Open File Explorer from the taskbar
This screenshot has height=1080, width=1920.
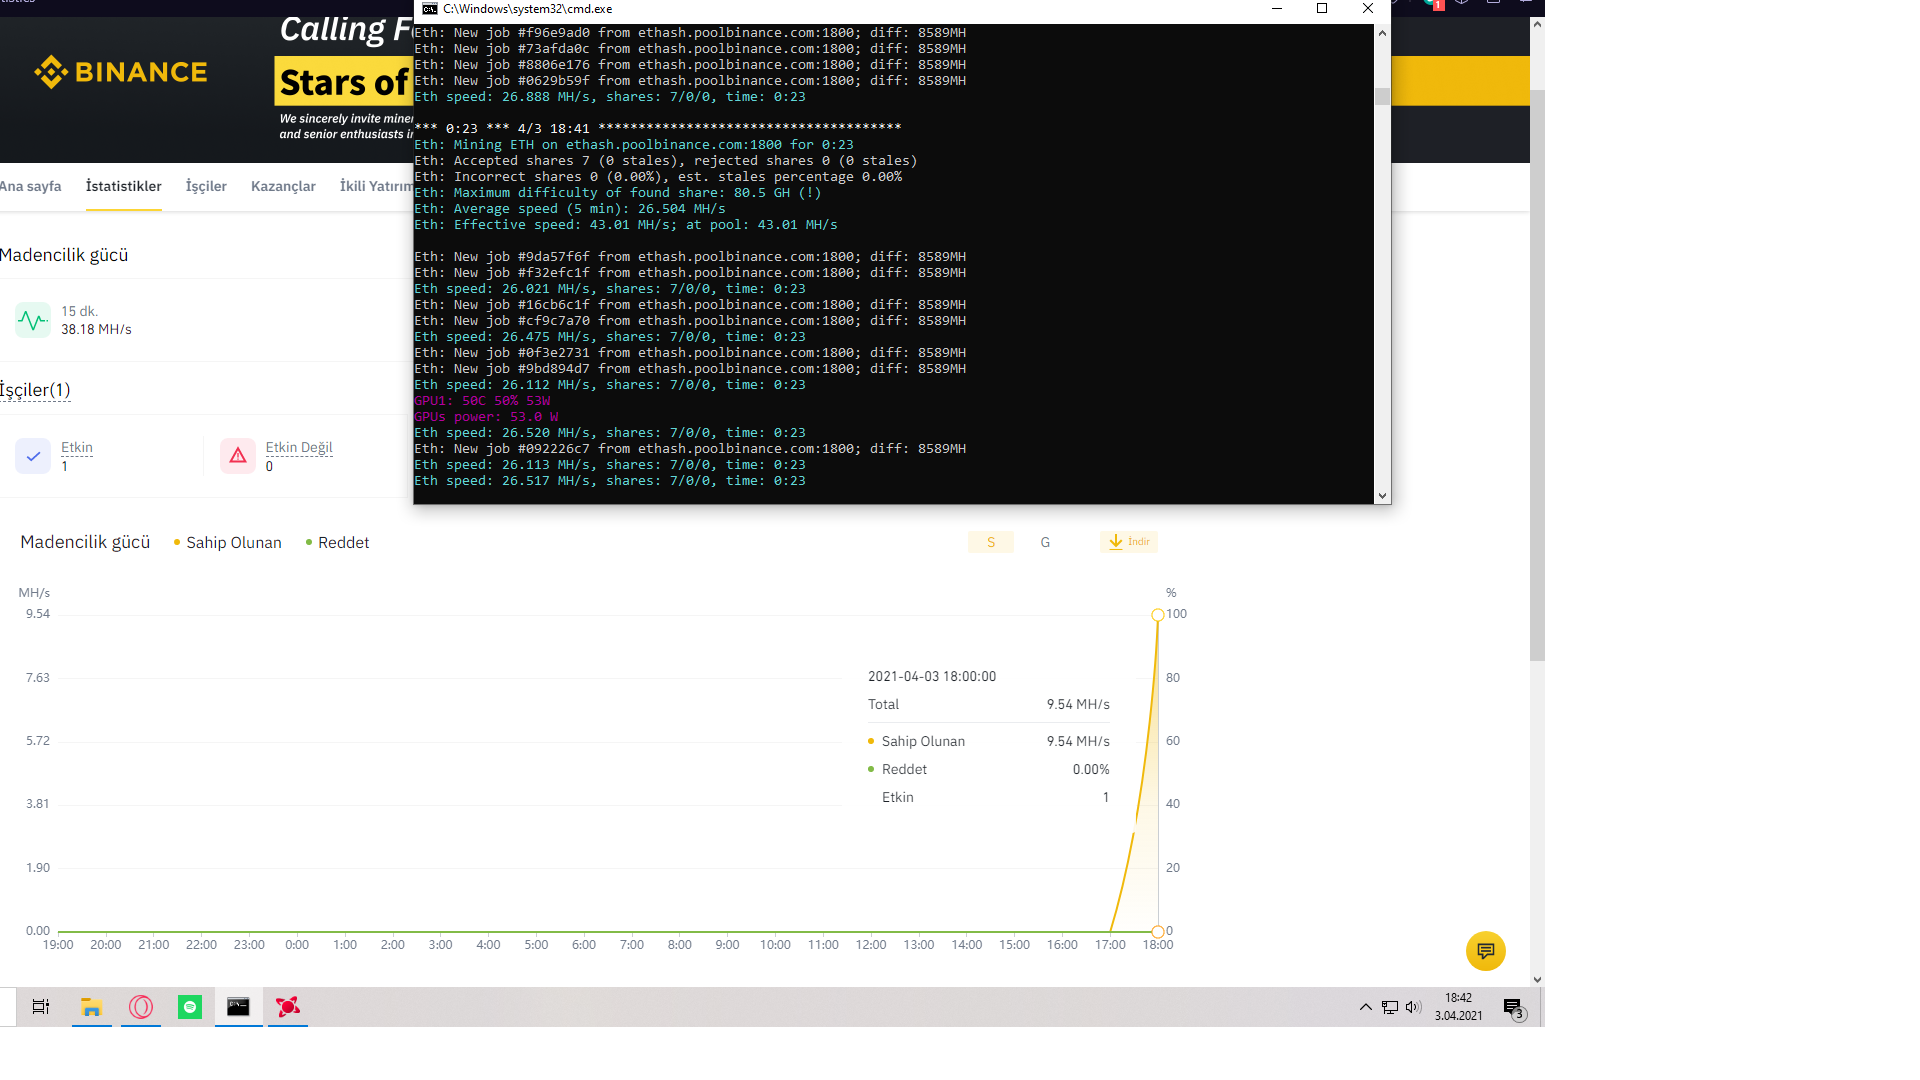pyautogui.click(x=92, y=1007)
